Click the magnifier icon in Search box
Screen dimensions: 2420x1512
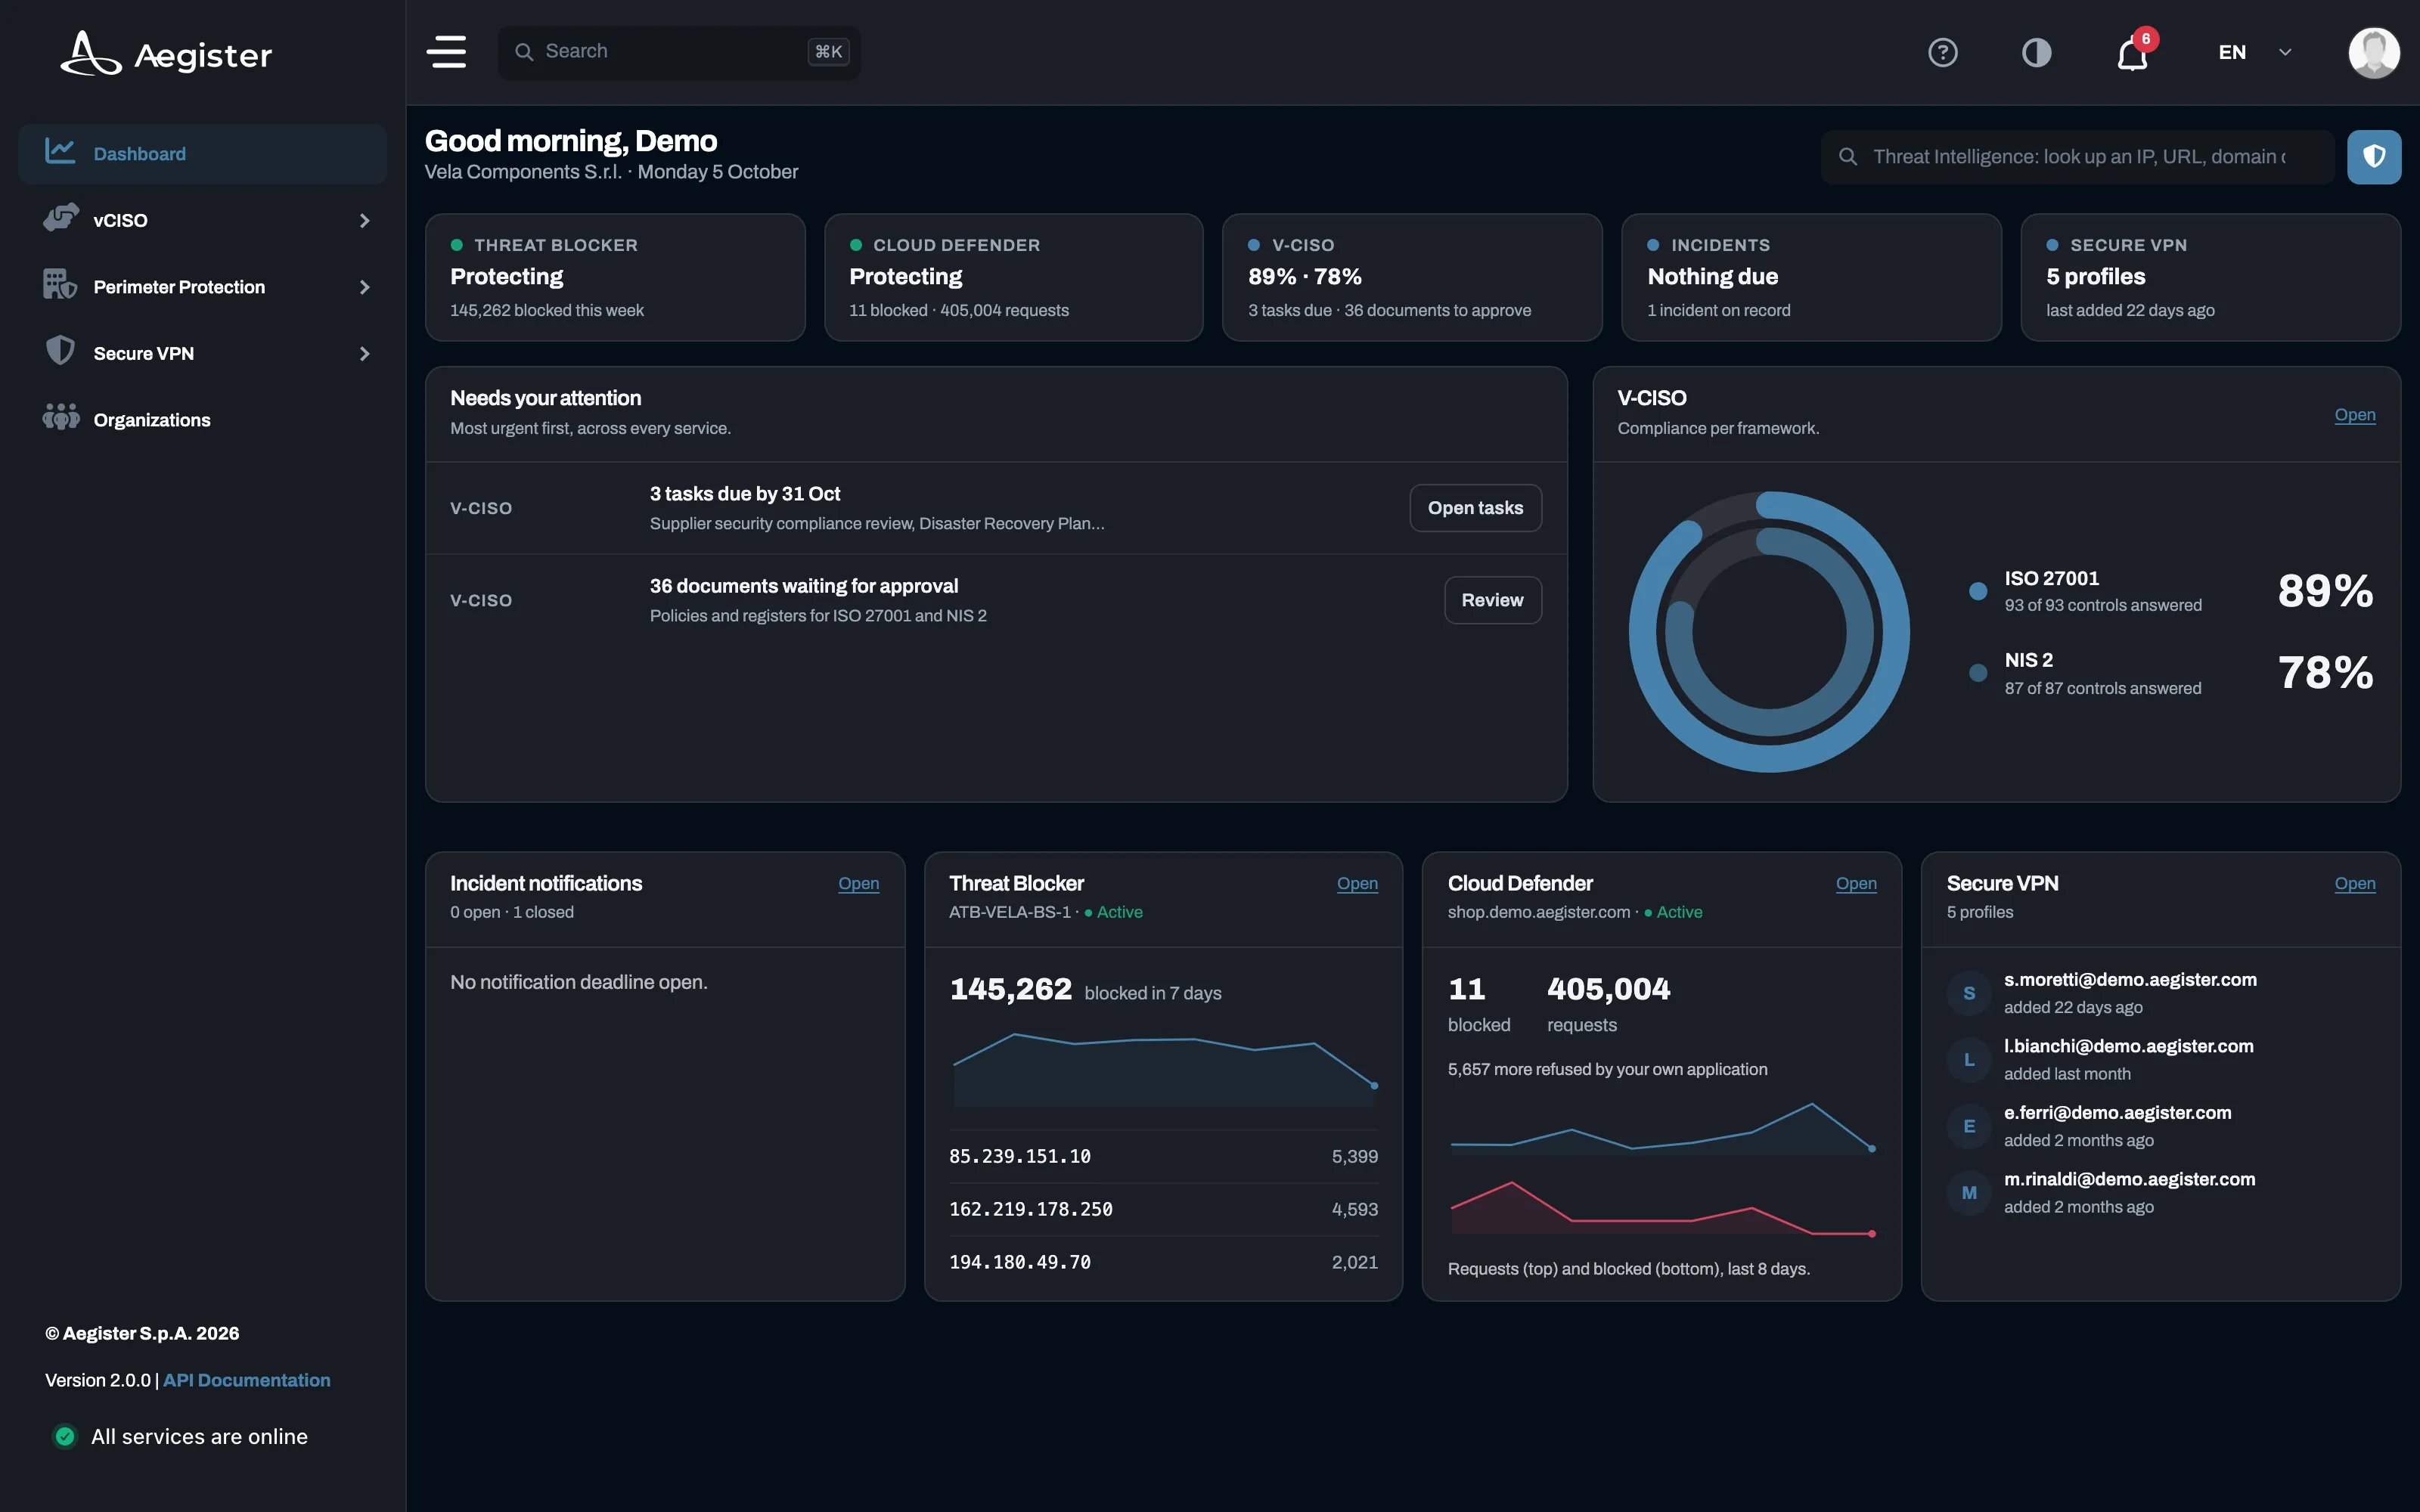pyautogui.click(x=524, y=52)
